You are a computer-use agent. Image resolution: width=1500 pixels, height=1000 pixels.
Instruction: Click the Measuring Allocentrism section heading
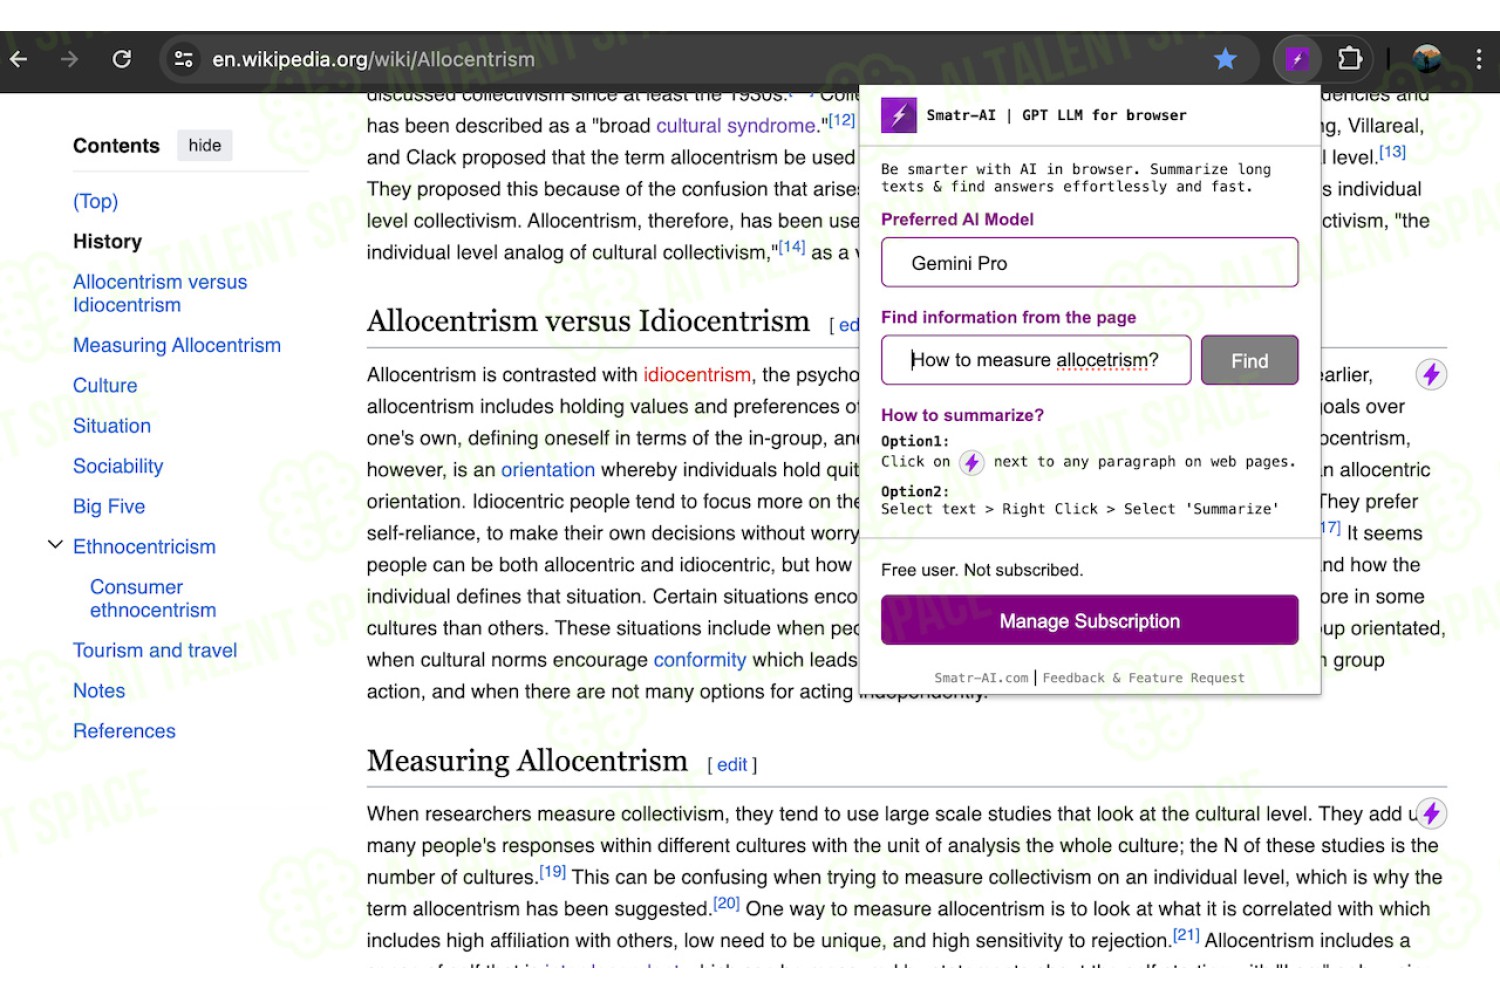point(527,761)
